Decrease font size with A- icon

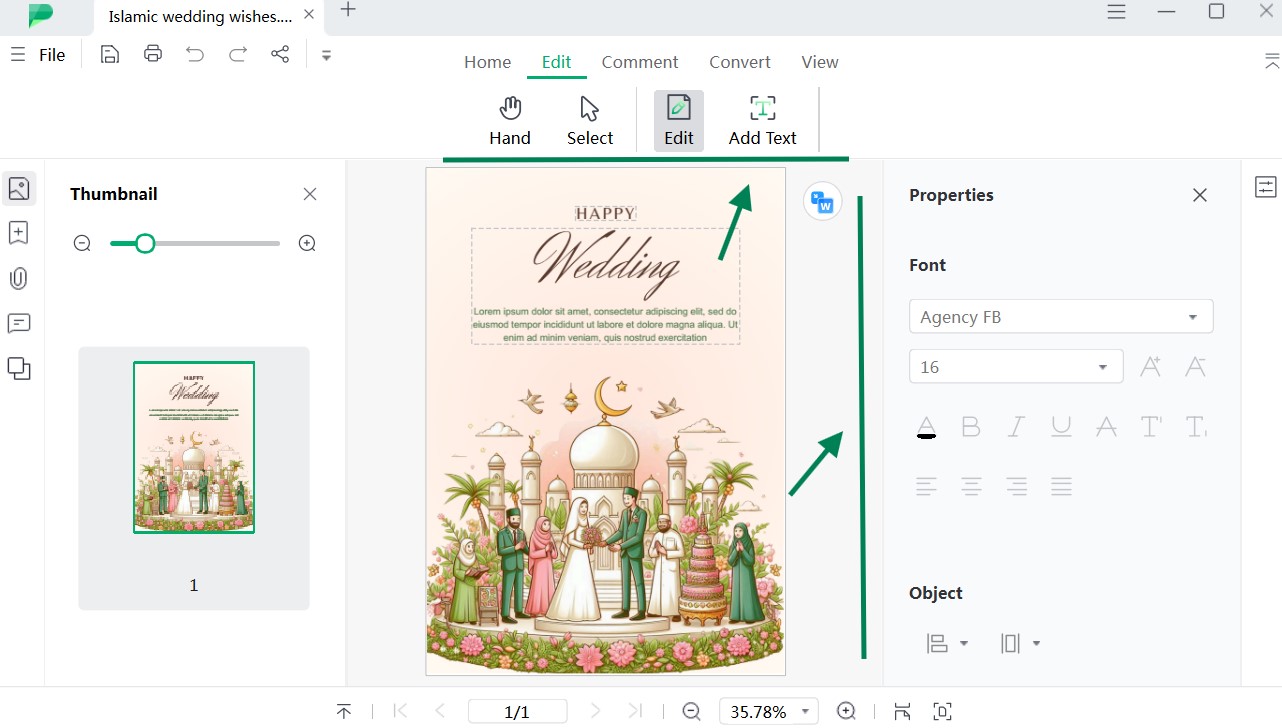tap(1195, 367)
